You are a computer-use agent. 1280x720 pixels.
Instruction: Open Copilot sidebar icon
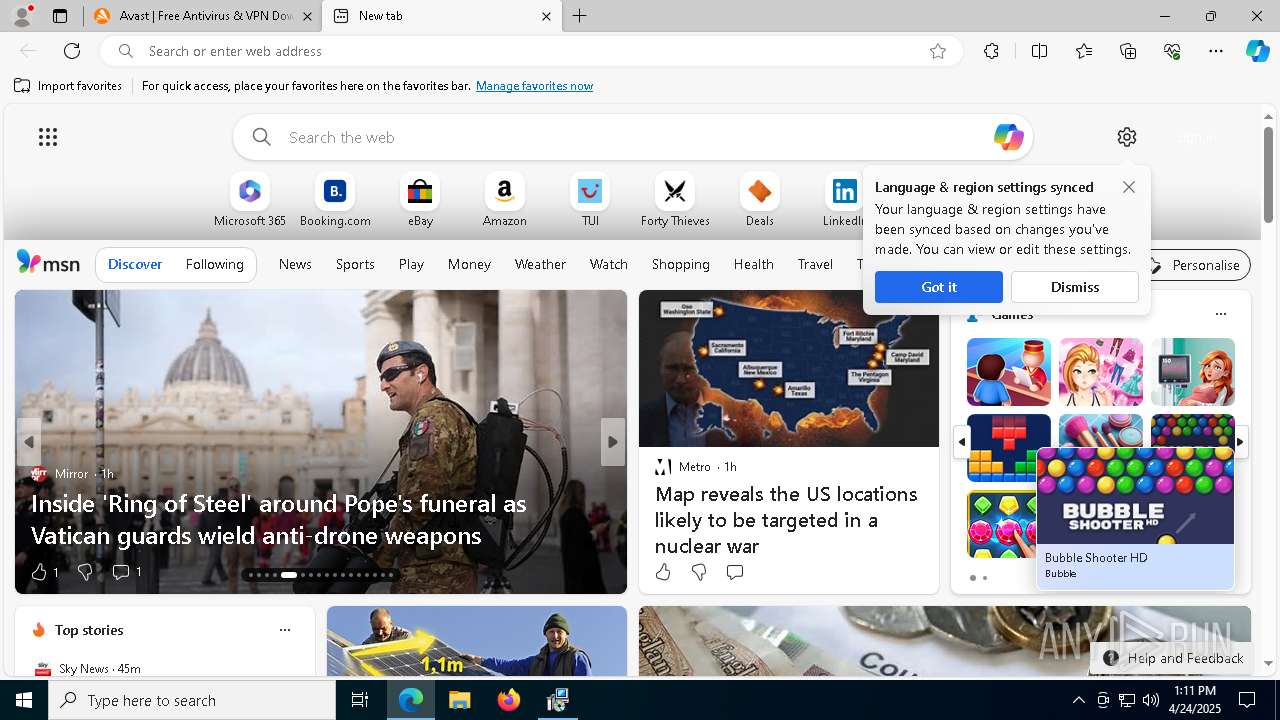pos(1257,51)
